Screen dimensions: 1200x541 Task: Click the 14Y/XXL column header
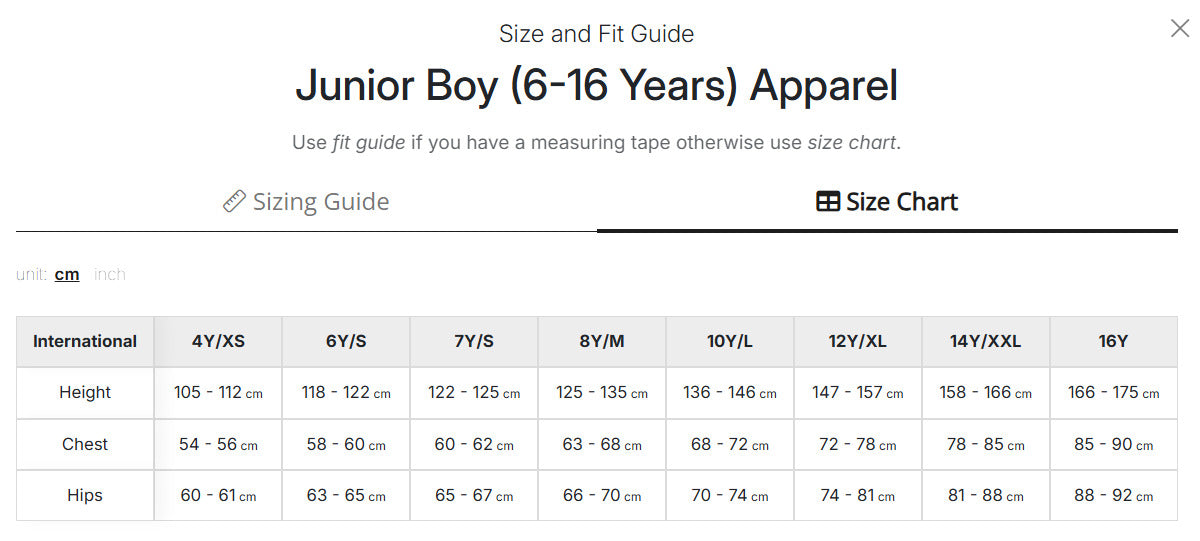(x=986, y=342)
